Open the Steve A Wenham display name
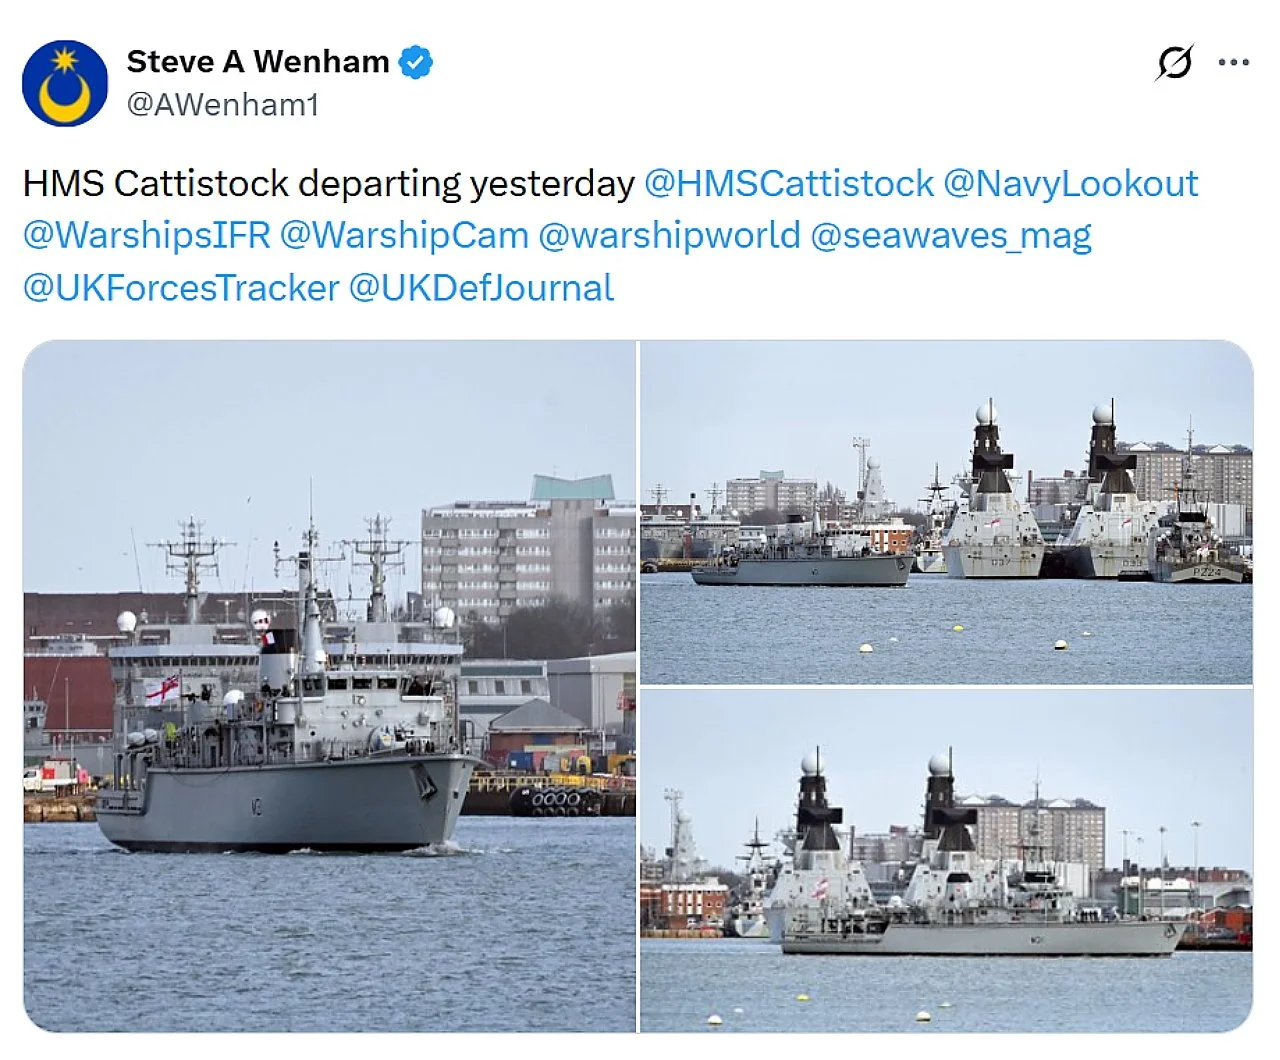Viewport: 1280px width, 1060px height. 258,62
